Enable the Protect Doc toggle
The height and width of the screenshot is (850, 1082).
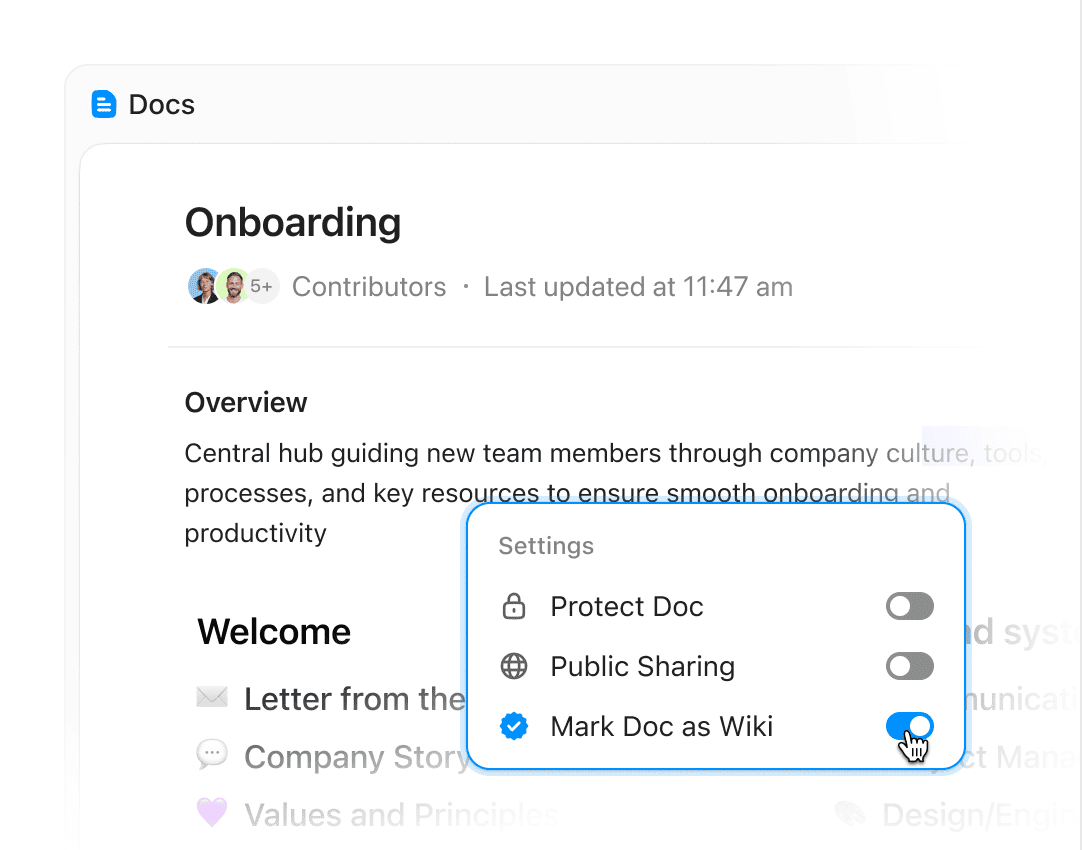(x=909, y=606)
